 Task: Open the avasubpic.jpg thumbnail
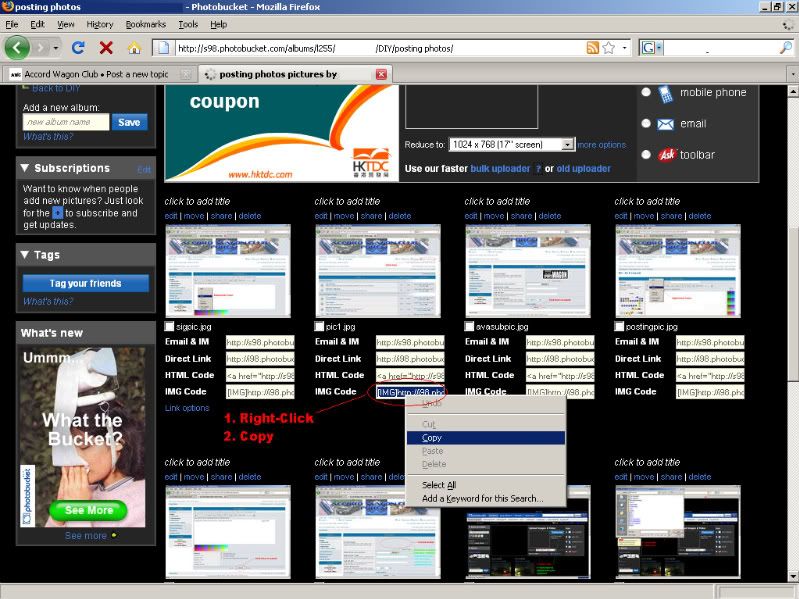(x=528, y=270)
